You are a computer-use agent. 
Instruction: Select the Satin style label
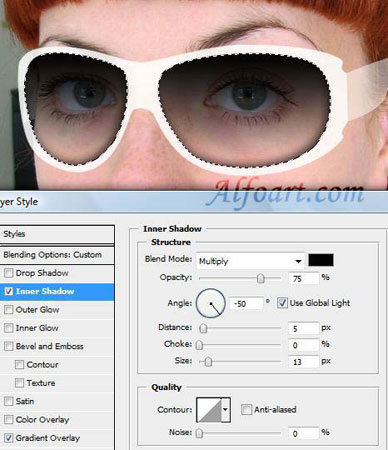[x=25, y=401]
